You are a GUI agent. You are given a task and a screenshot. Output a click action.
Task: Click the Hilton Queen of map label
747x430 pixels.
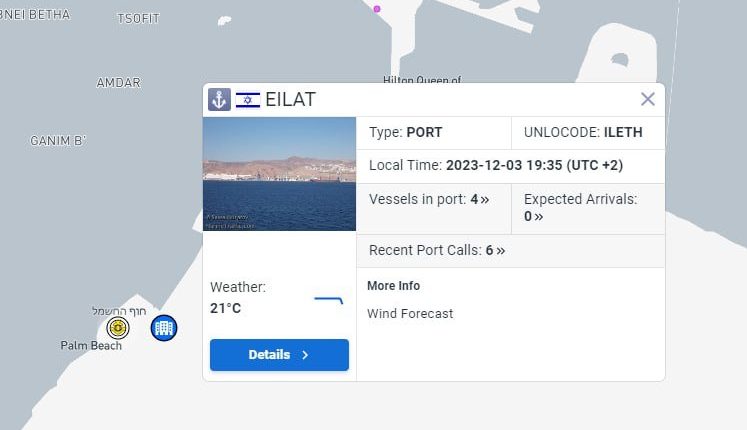[x=422, y=80]
